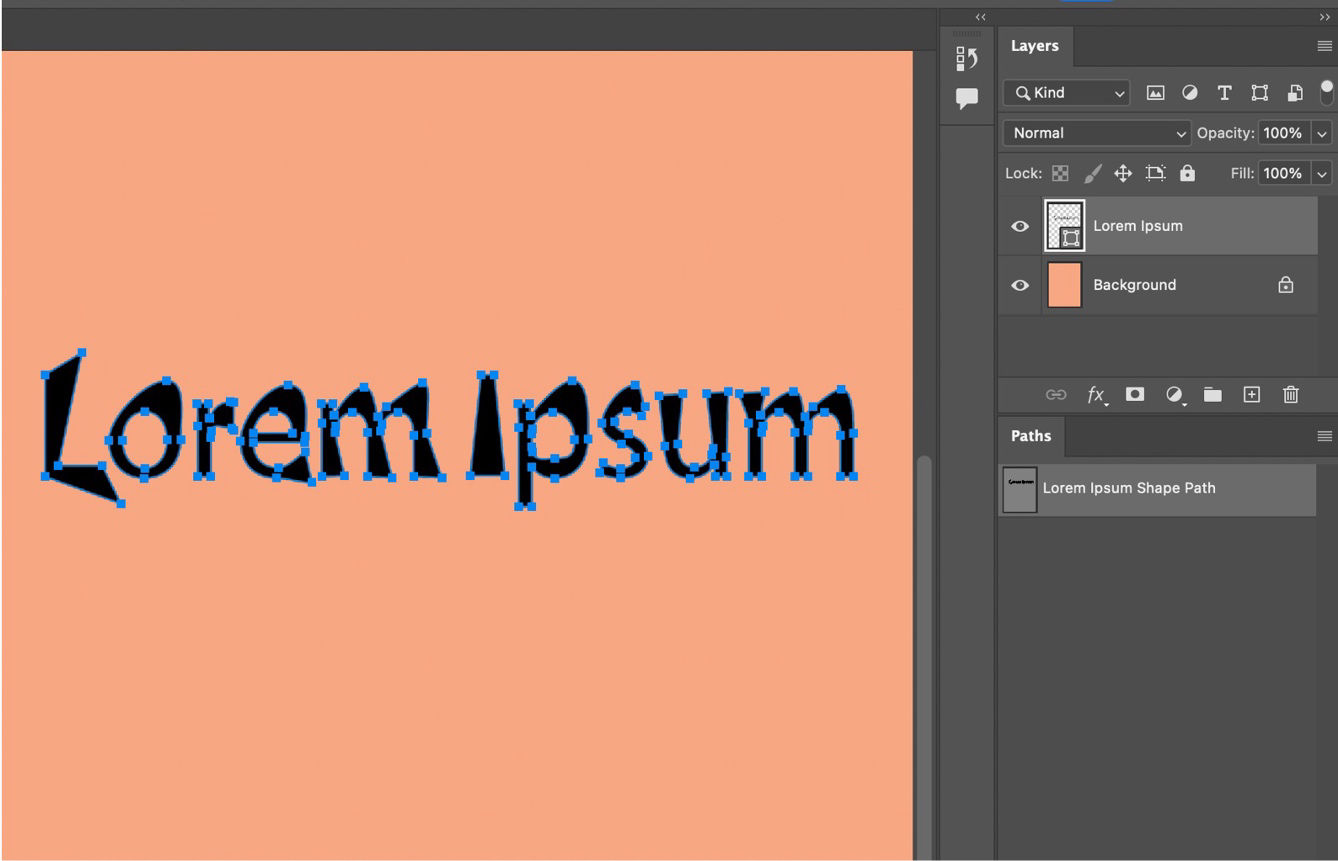Select the Lorem Ipsum Shape Path

[x=1128, y=488]
